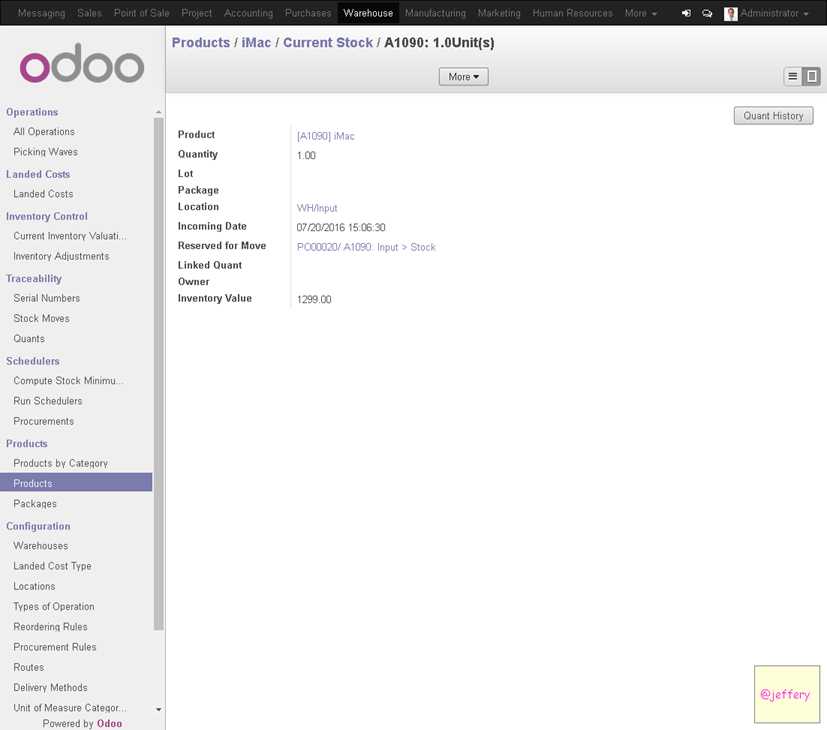Open the Project menu
Viewport: 827px width, 730px height.
point(197,13)
